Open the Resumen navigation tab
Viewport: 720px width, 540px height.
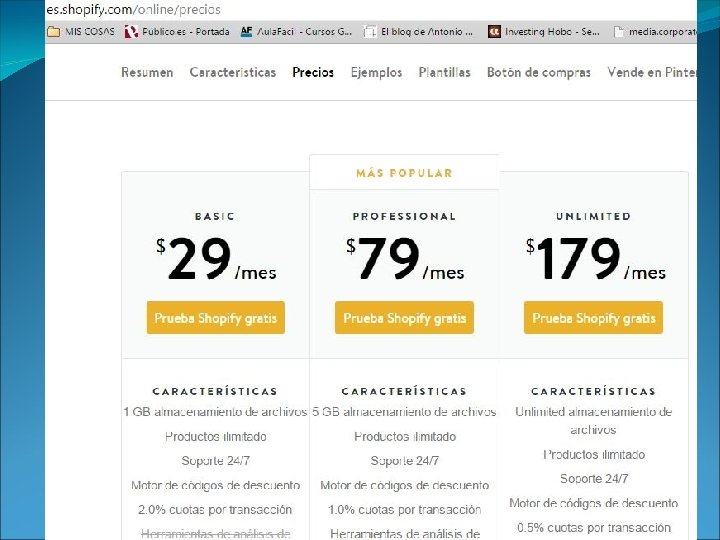click(147, 72)
